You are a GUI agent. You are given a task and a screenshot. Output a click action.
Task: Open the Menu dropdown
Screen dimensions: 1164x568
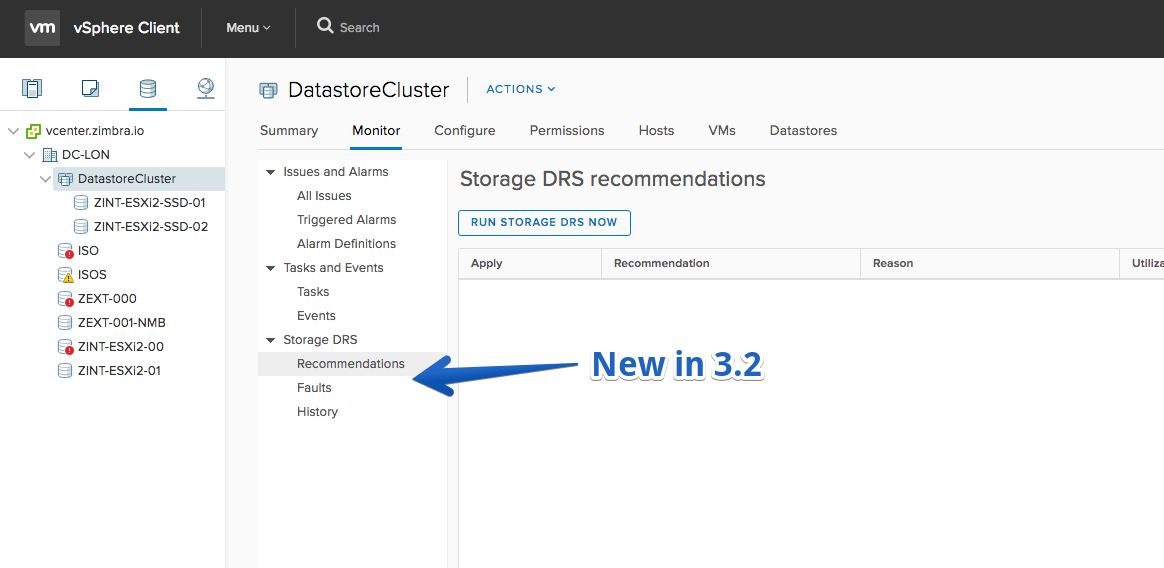point(248,27)
